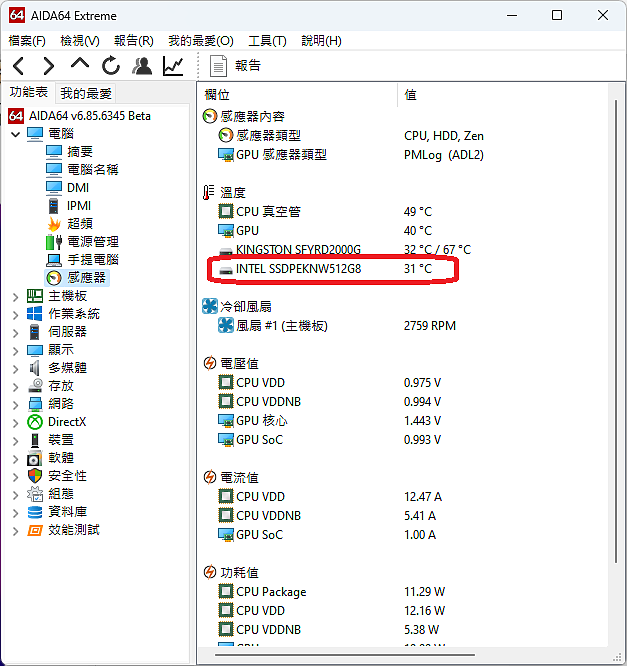Screen dimensions: 627x666
Task: Switch to the 功能表 tab
Action: tap(29, 92)
